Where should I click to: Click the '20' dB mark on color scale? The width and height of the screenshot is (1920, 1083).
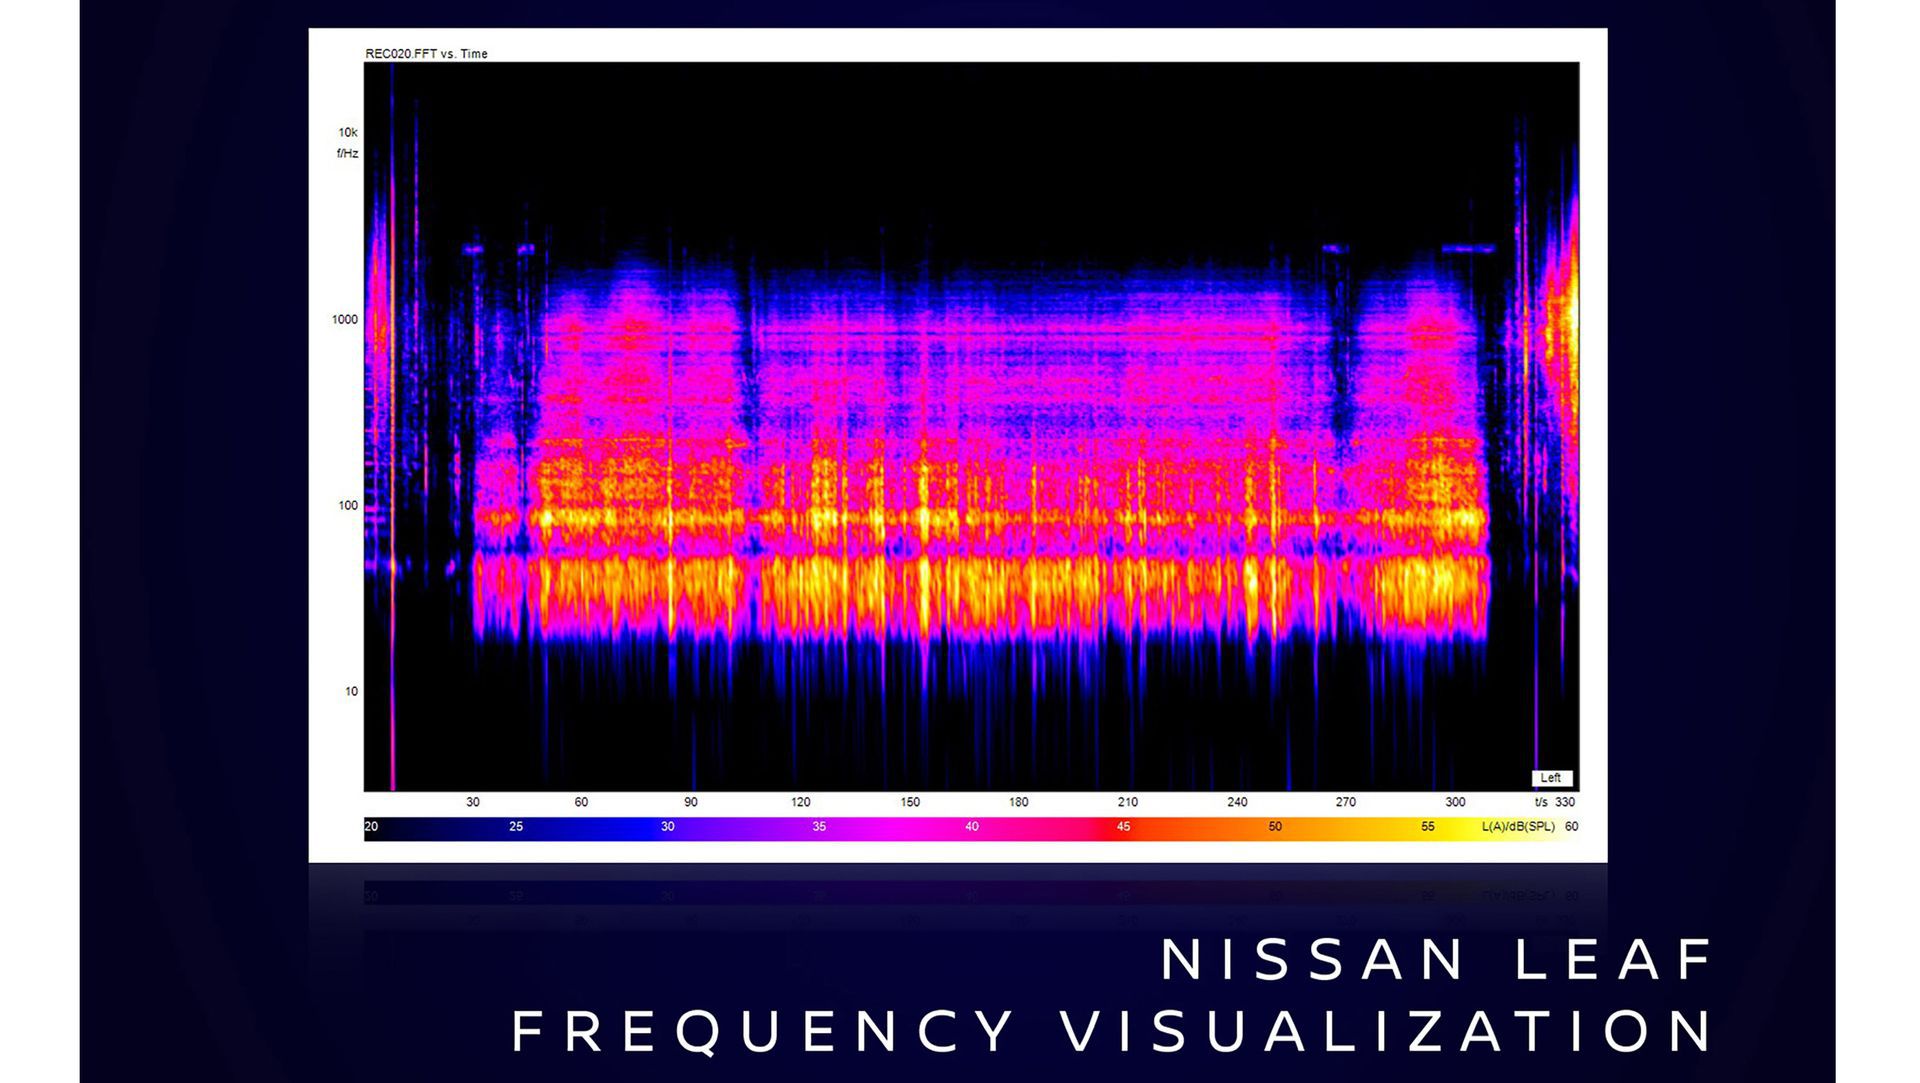pyautogui.click(x=371, y=827)
